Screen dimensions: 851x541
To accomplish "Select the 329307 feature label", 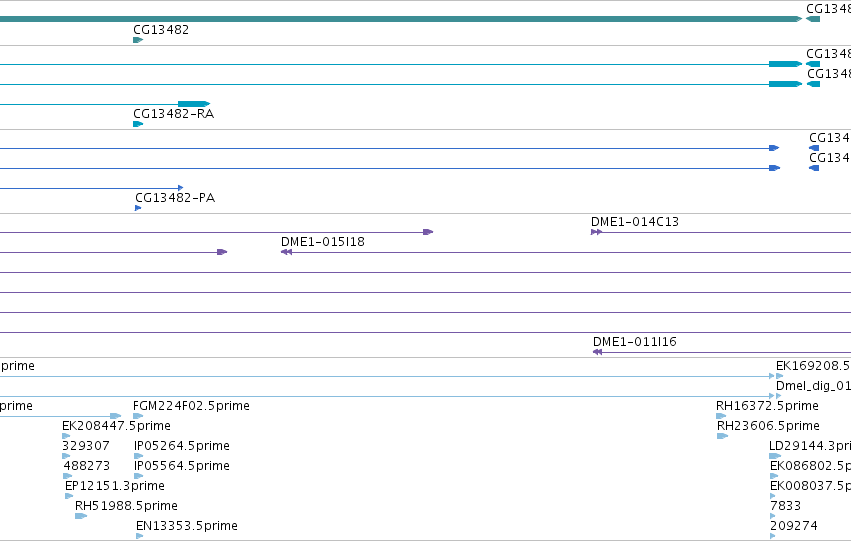I will [86, 446].
